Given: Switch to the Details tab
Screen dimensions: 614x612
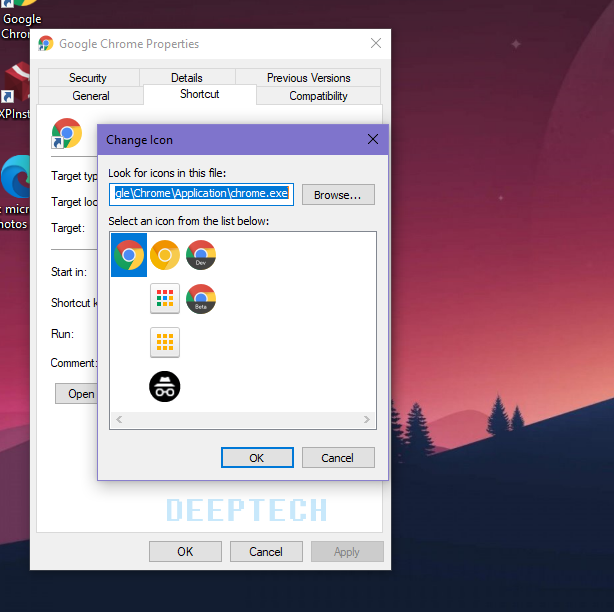Looking at the screenshot, I should tap(187, 78).
